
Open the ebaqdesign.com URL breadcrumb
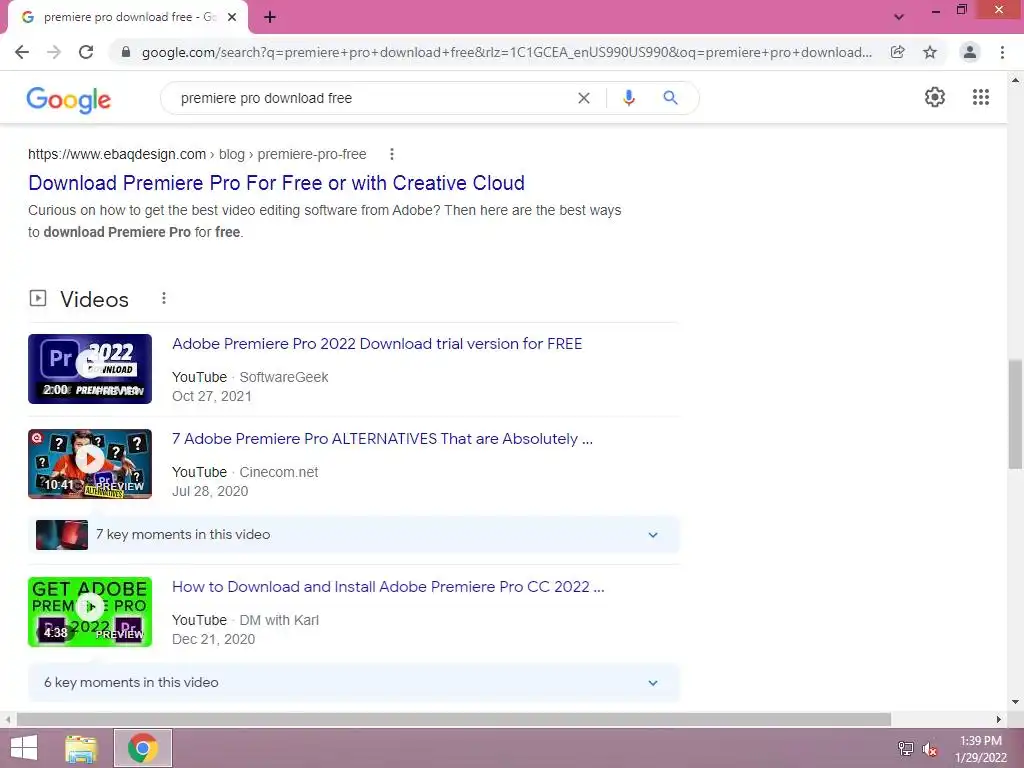[x=197, y=154]
